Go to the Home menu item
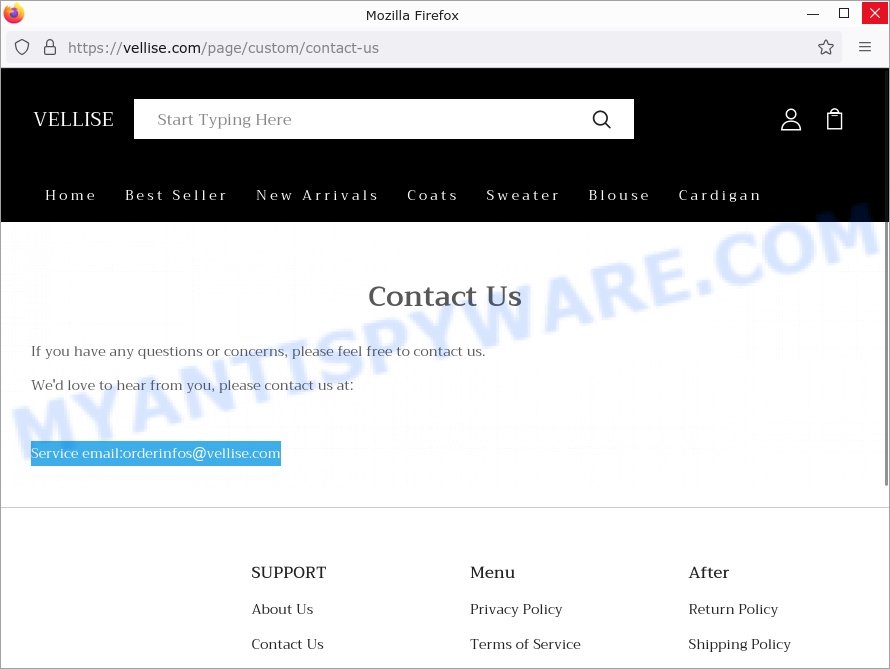The height and width of the screenshot is (669, 890). tap(70, 195)
